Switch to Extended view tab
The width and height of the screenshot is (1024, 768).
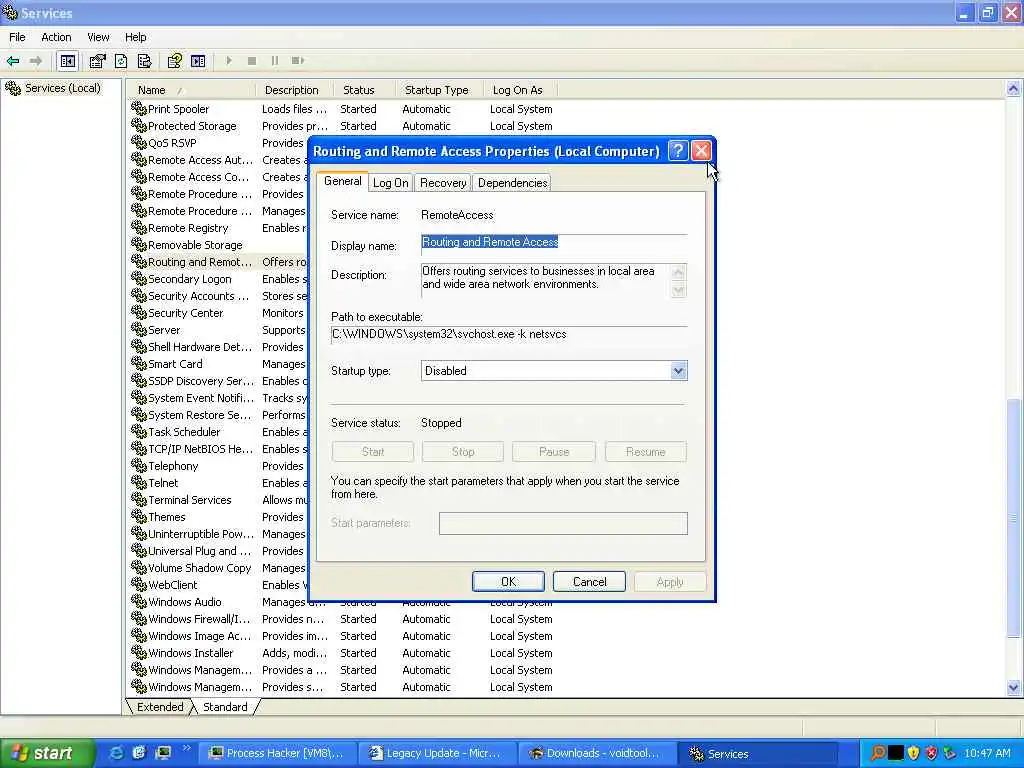(160, 707)
